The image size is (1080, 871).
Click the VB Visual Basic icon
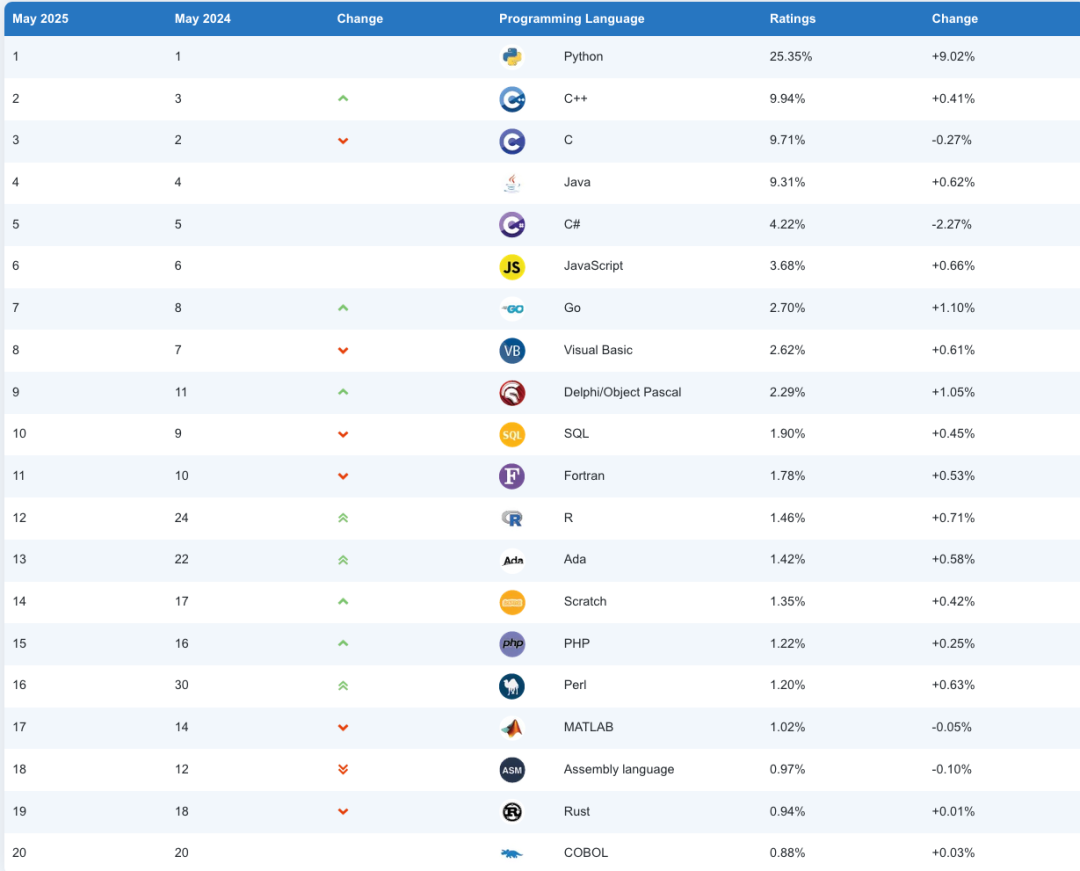[x=512, y=350]
